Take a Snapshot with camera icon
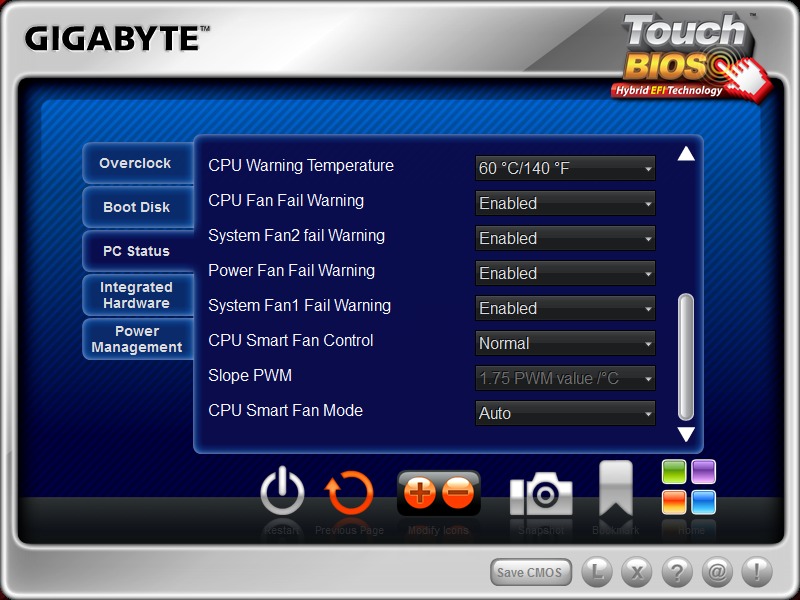 [541, 493]
